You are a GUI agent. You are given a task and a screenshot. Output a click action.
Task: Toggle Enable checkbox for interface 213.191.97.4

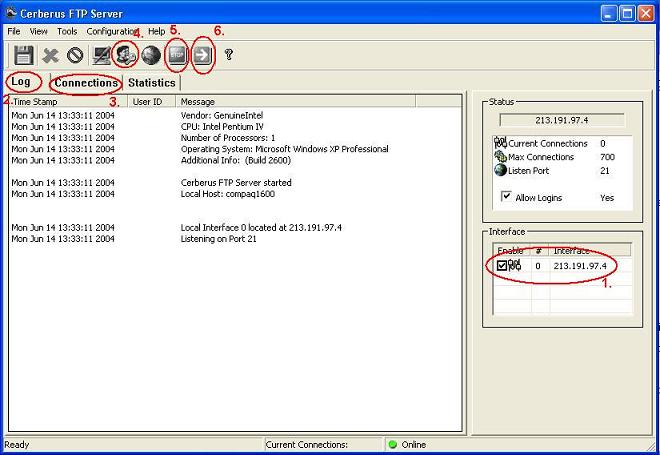[x=502, y=266]
